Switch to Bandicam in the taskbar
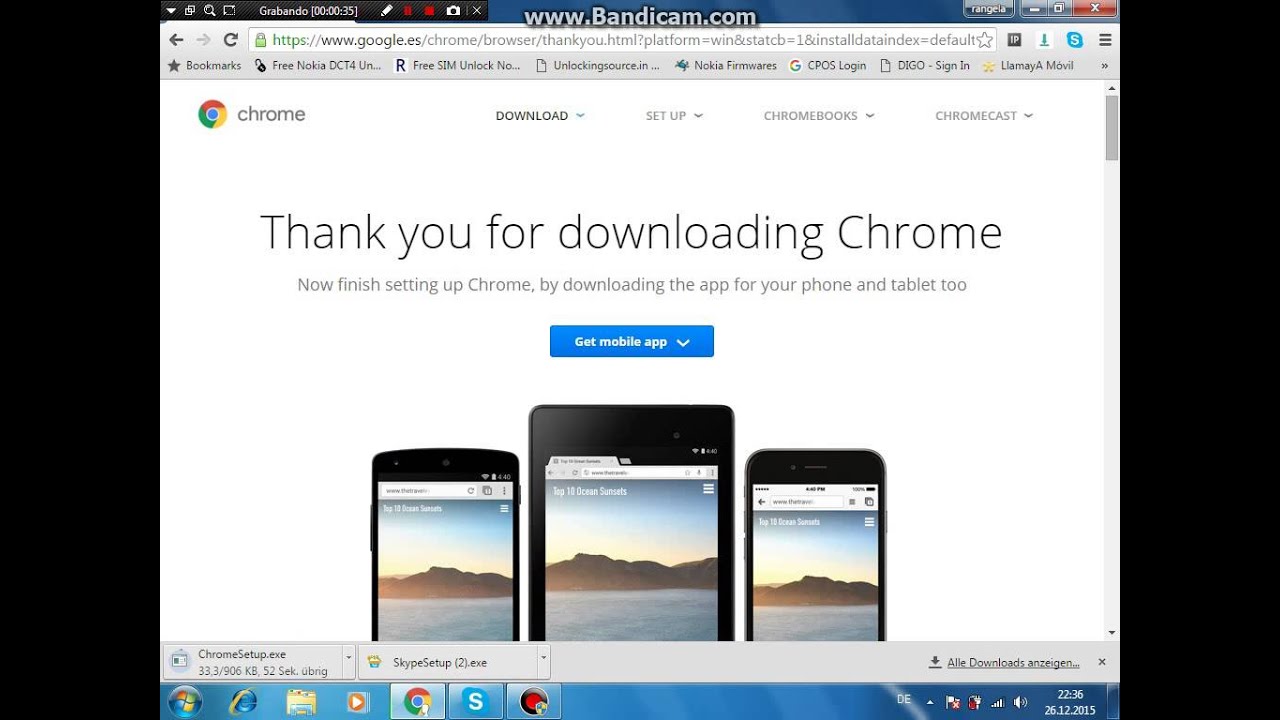Screen dimensions: 1280x720 [533, 702]
